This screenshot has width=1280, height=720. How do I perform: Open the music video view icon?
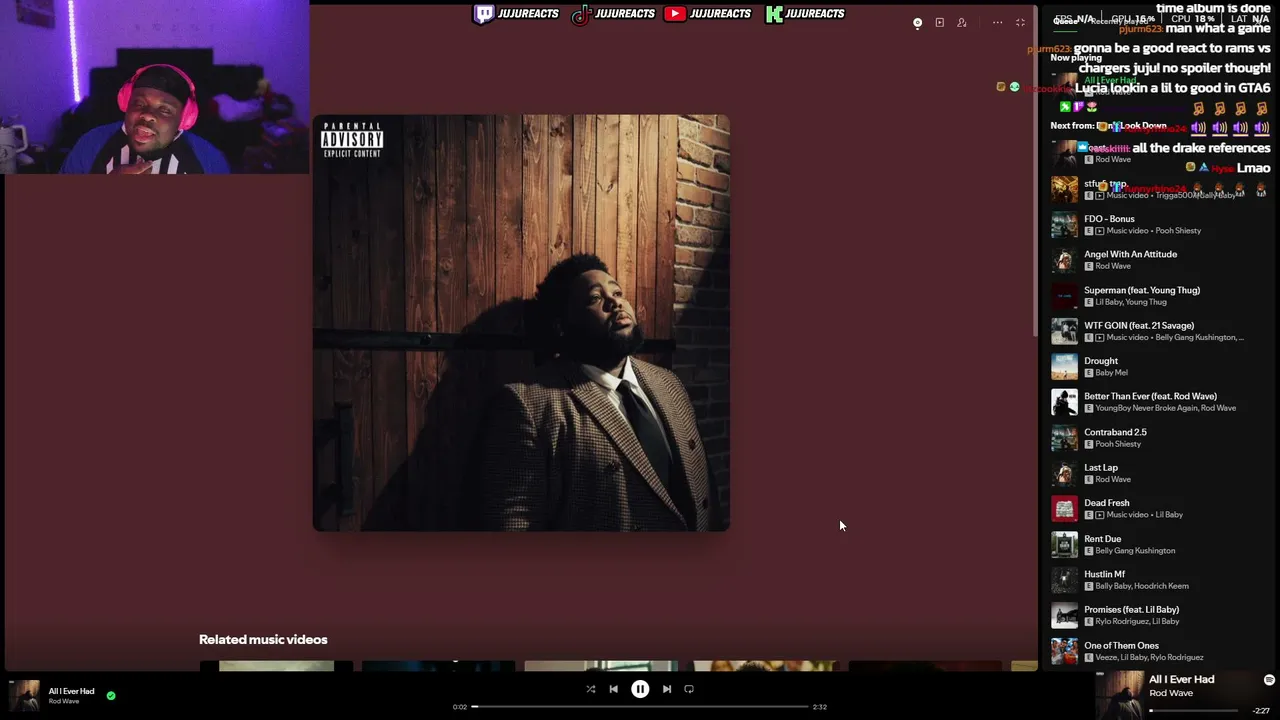pyautogui.click(x=939, y=22)
